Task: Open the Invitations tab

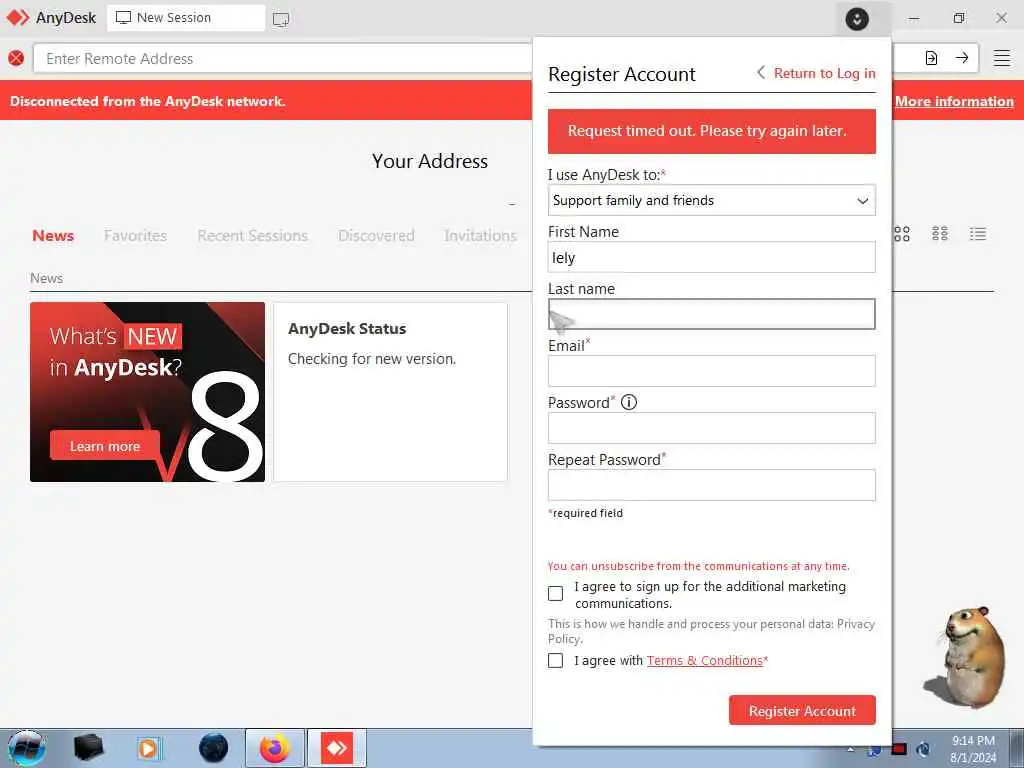Action: pyautogui.click(x=480, y=235)
